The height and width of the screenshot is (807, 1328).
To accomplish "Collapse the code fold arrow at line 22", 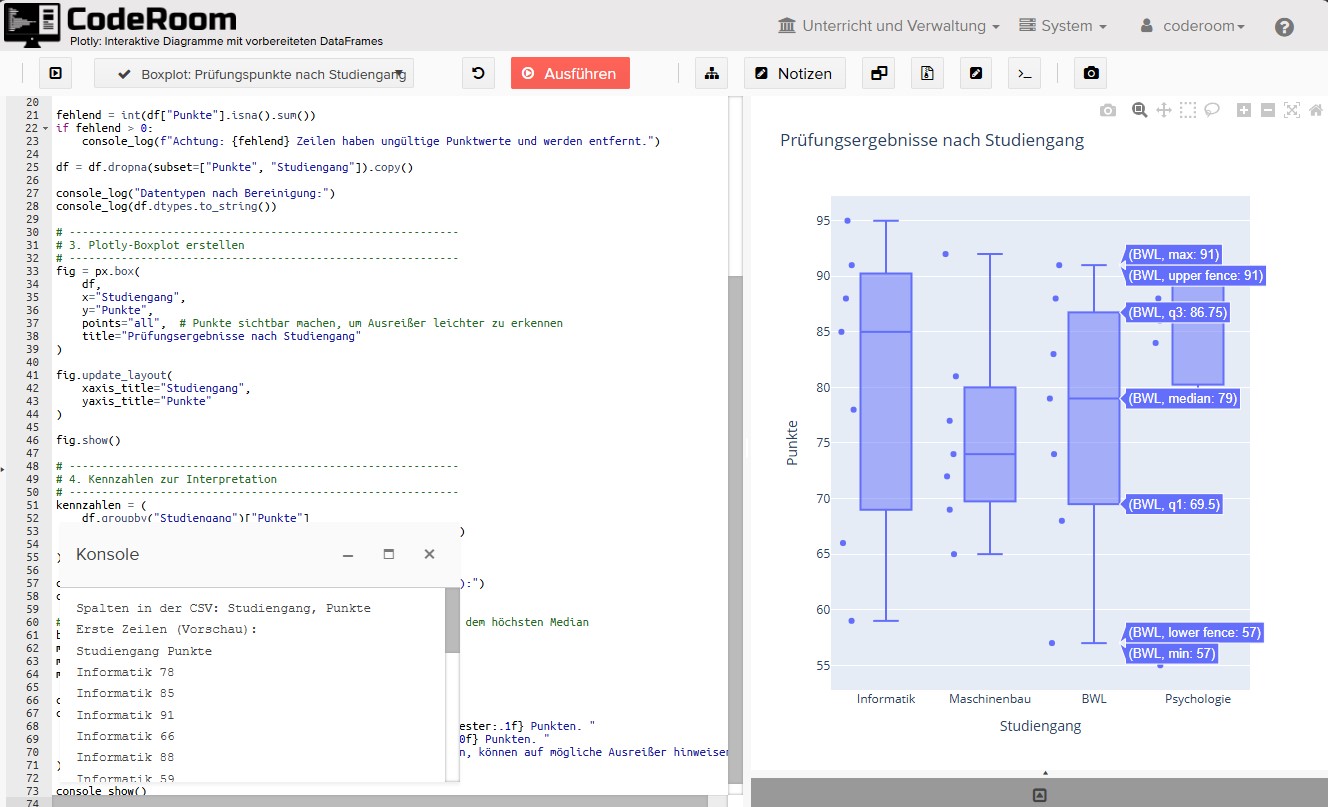I will point(45,128).
